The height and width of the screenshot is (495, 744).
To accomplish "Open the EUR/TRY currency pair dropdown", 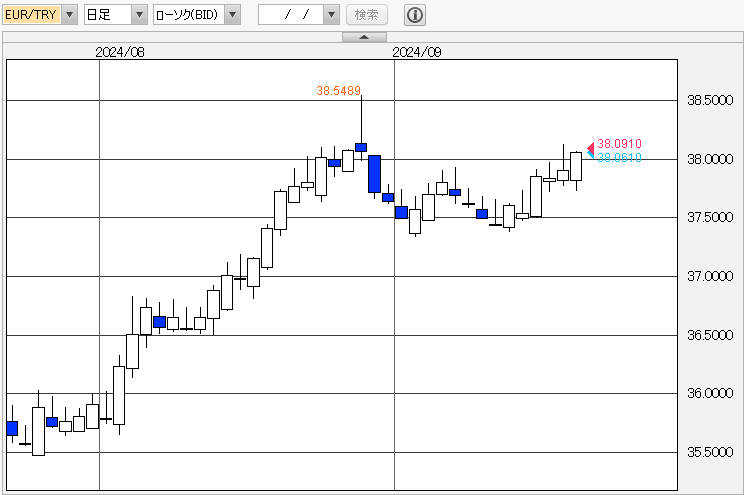I will pyautogui.click(x=69, y=15).
